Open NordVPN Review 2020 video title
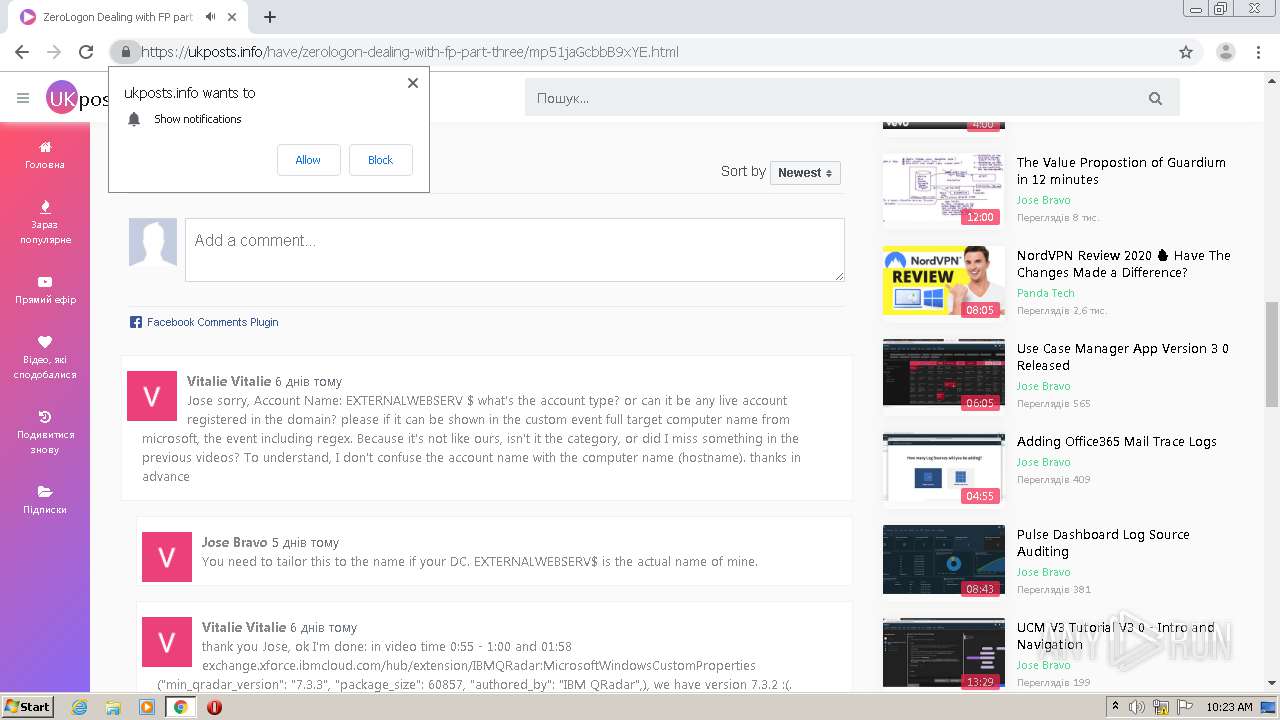The image size is (1280, 720). point(1124,264)
